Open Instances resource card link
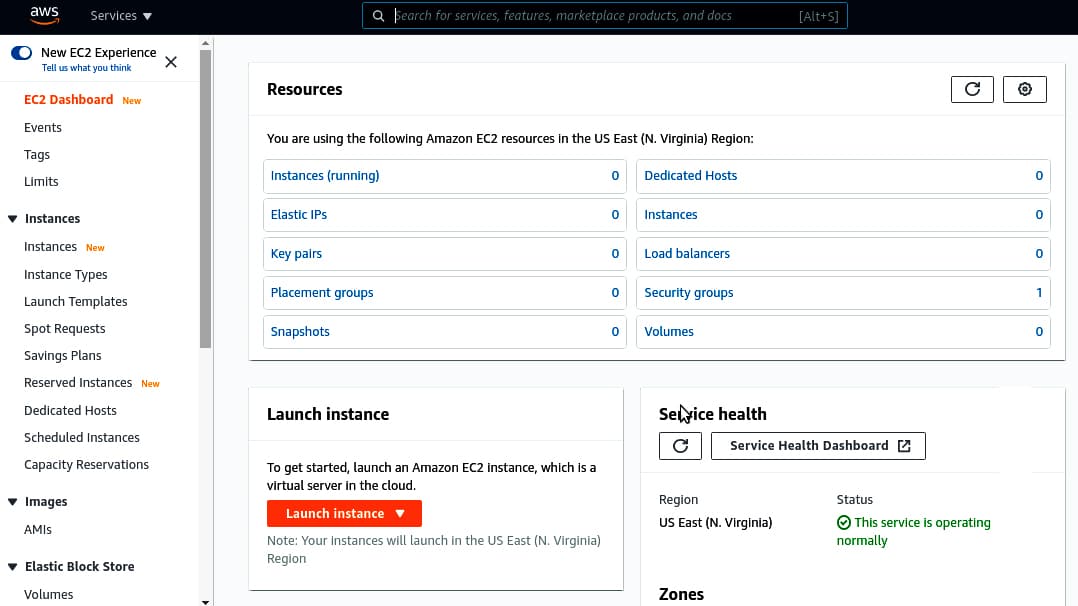Screen dimensions: 1078x606 tap(671, 215)
